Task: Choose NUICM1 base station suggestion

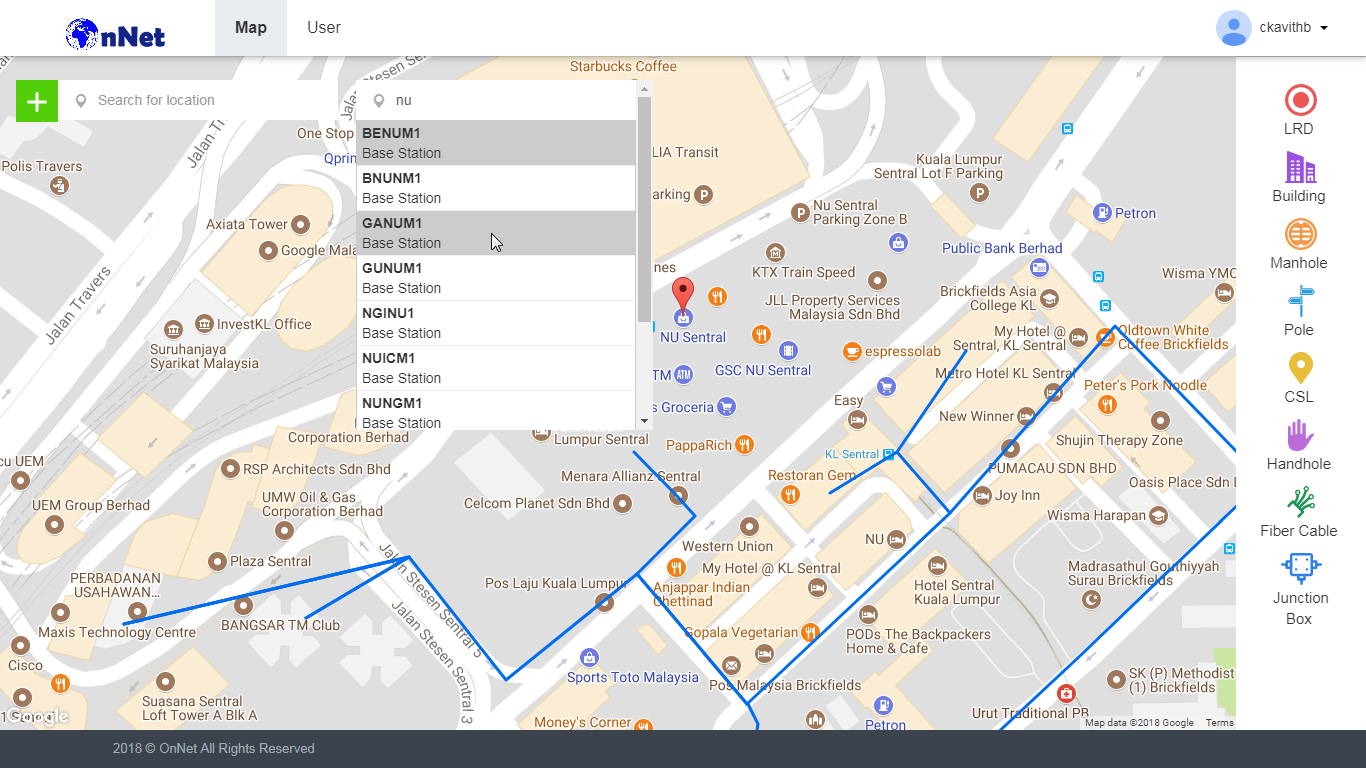Action: click(496, 368)
